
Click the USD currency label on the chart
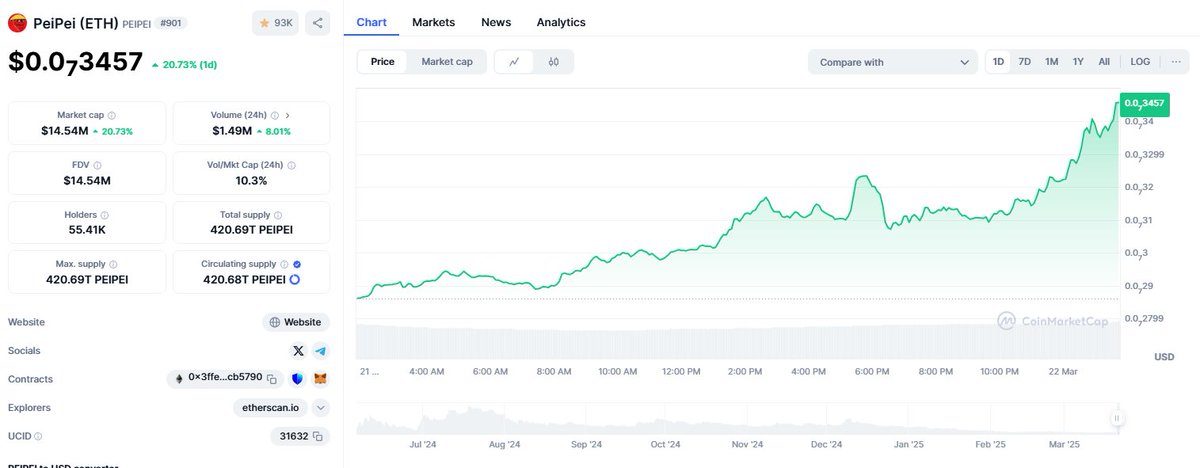pos(1164,357)
